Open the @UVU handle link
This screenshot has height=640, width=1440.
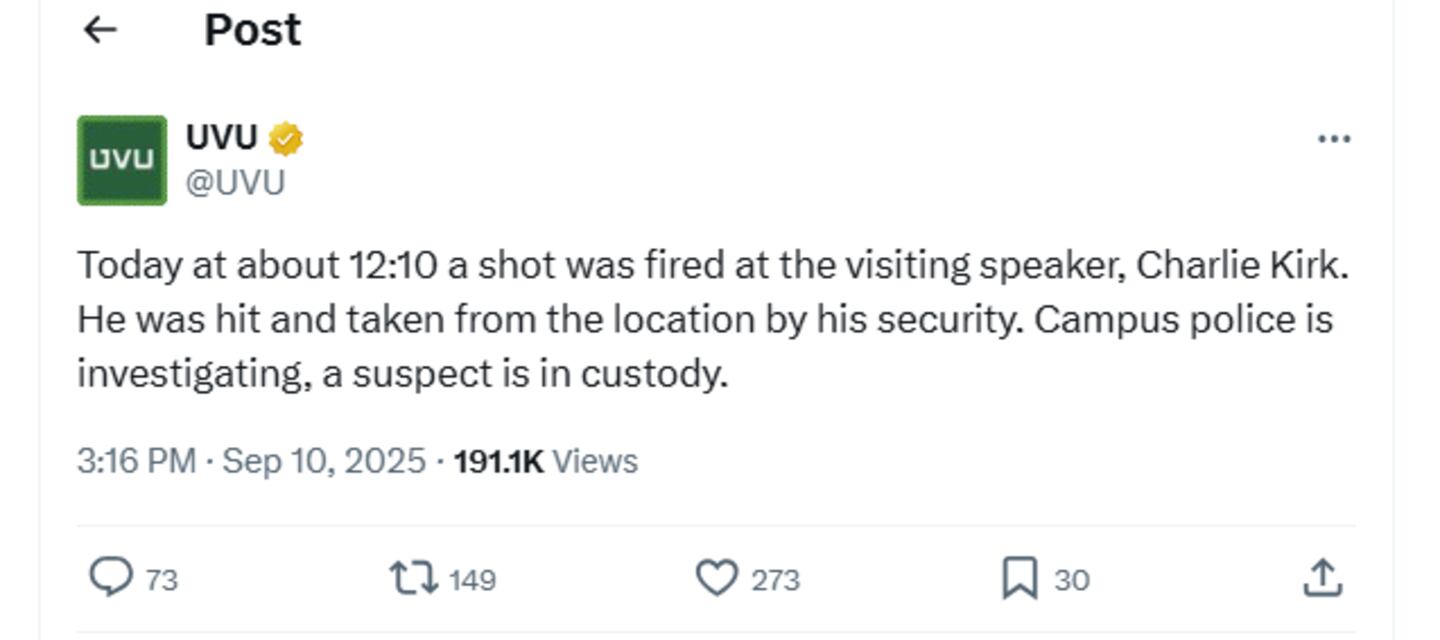236,183
